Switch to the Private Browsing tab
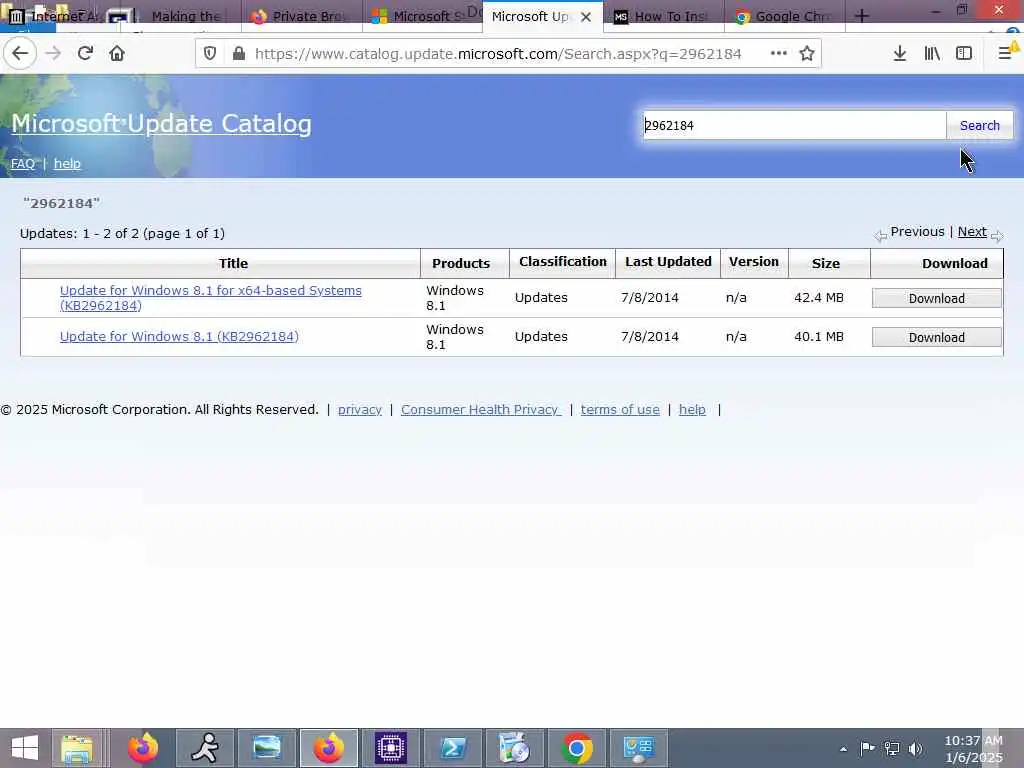This screenshot has height=768, width=1024. click(302, 16)
